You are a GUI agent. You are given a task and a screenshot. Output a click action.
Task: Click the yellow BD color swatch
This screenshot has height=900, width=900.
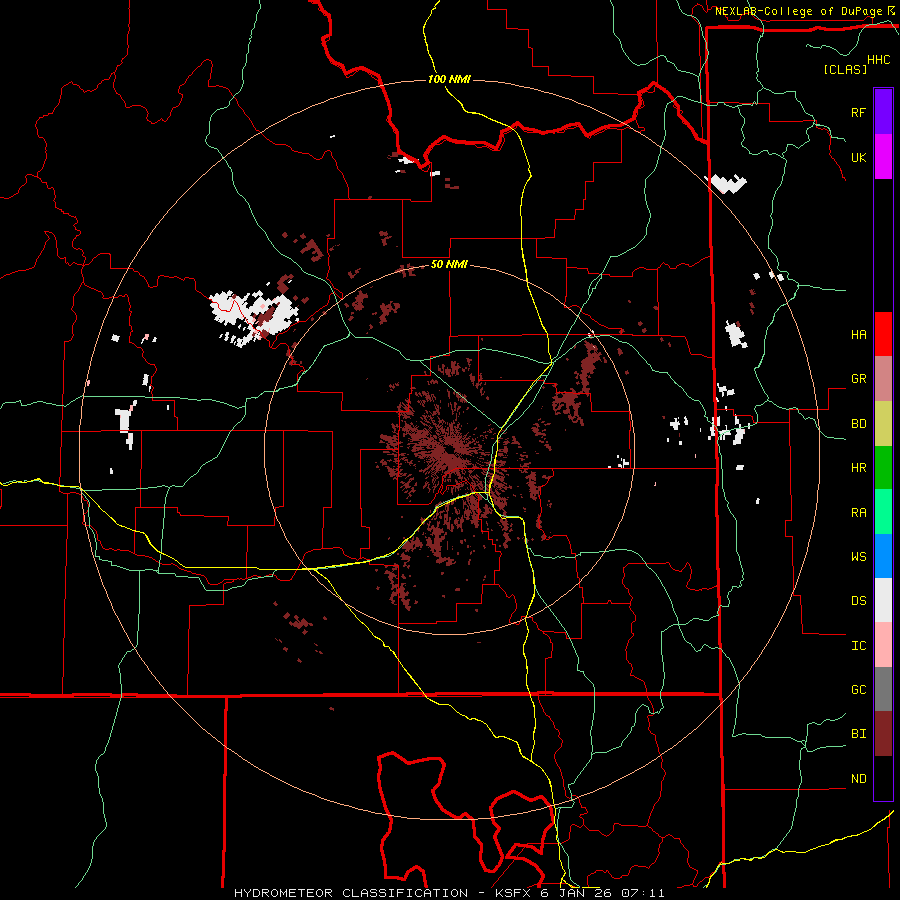pos(883,424)
